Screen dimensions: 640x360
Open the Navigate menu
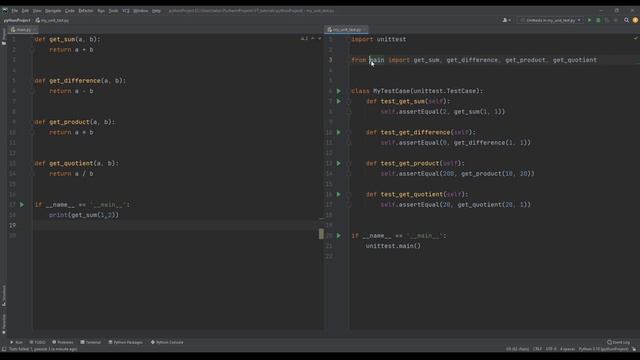[53, 11]
